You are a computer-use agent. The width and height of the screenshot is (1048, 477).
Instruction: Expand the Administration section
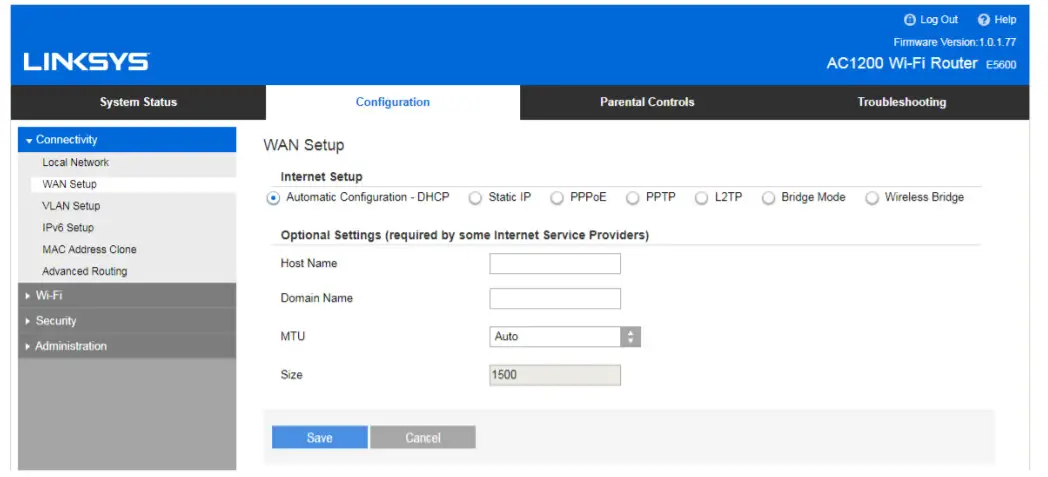[127, 346]
